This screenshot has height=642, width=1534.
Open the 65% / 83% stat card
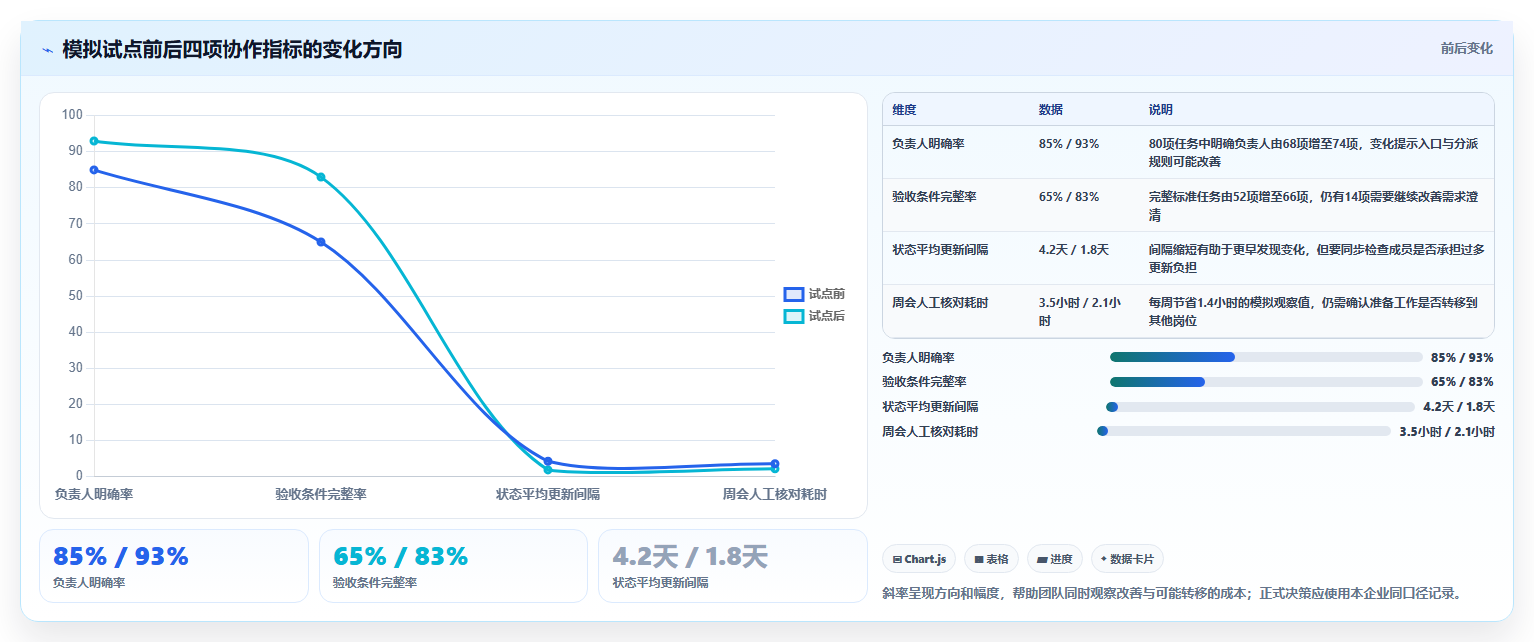pyautogui.click(x=453, y=566)
